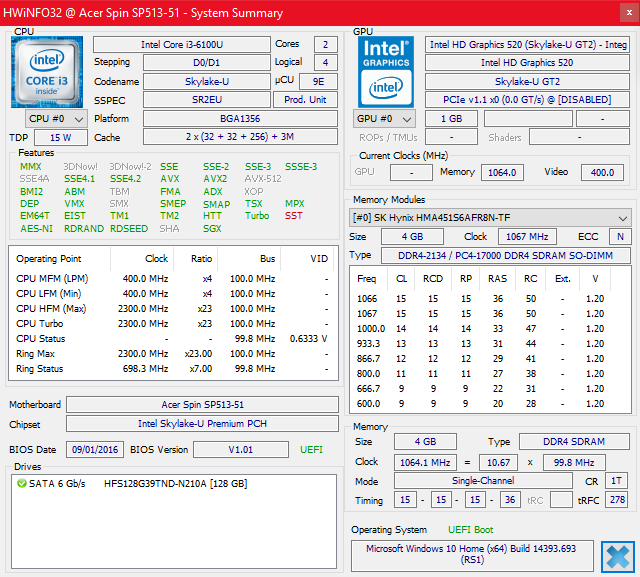The width and height of the screenshot is (640, 577).
Task: Click the Memory Type DDR4 SDRAM field
Action: (574, 442)
